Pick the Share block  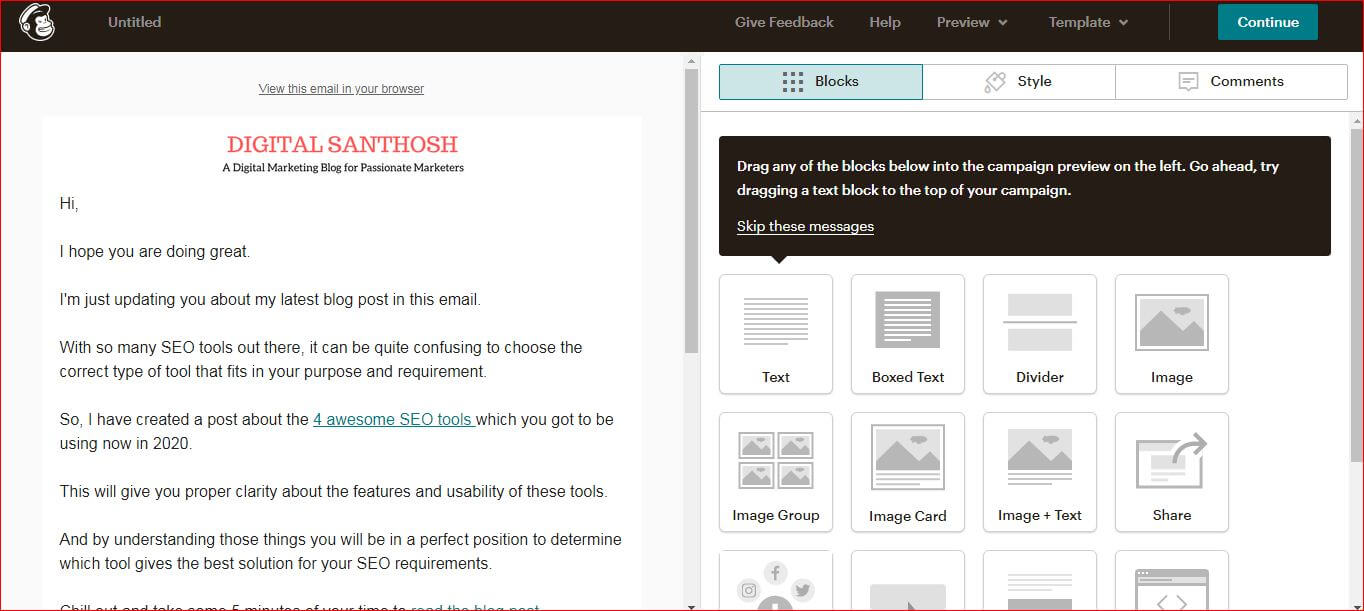1172,472
